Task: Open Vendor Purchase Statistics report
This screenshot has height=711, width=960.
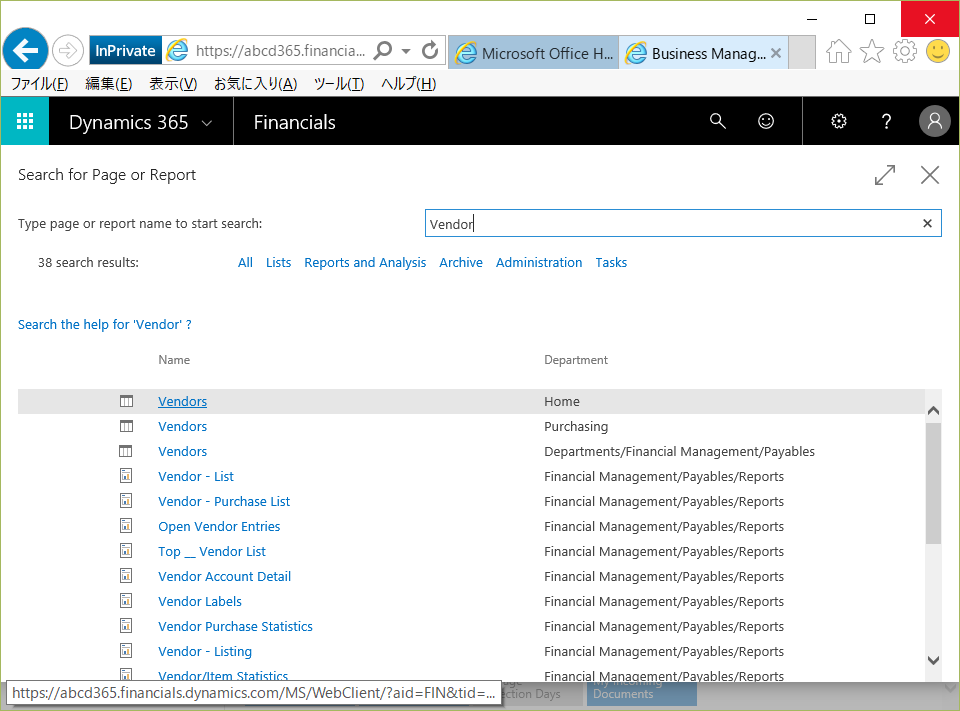Action: tap(235, 626)
